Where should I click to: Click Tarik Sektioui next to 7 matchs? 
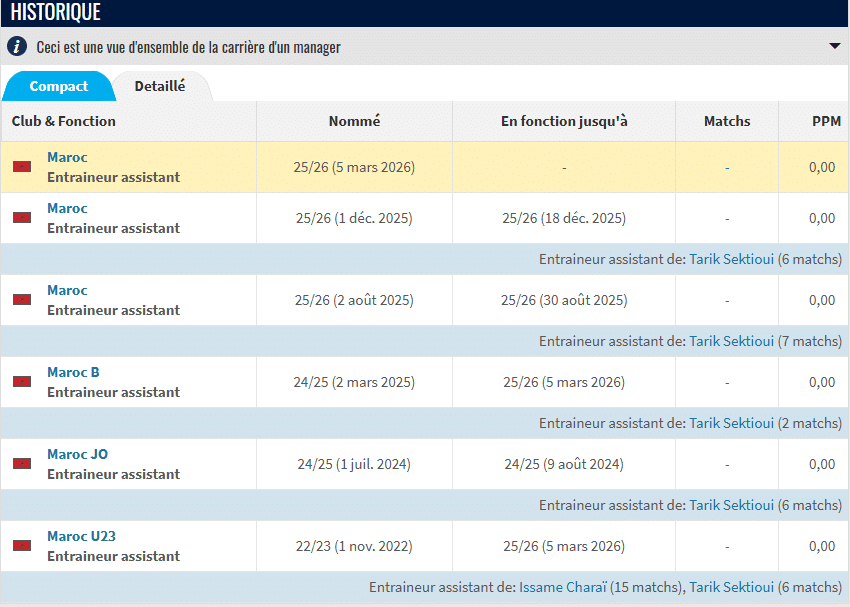click(731, 341)
